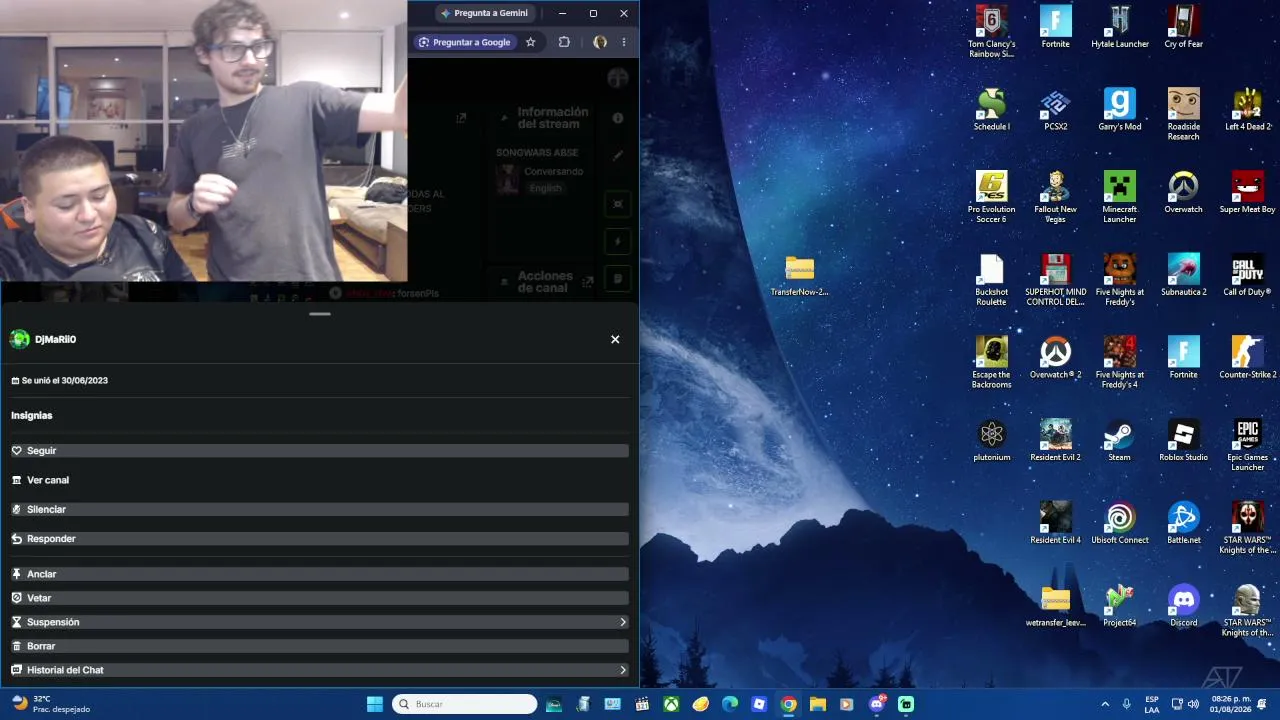Select the DjMaRiiO username heading

[x=55, y=339]
